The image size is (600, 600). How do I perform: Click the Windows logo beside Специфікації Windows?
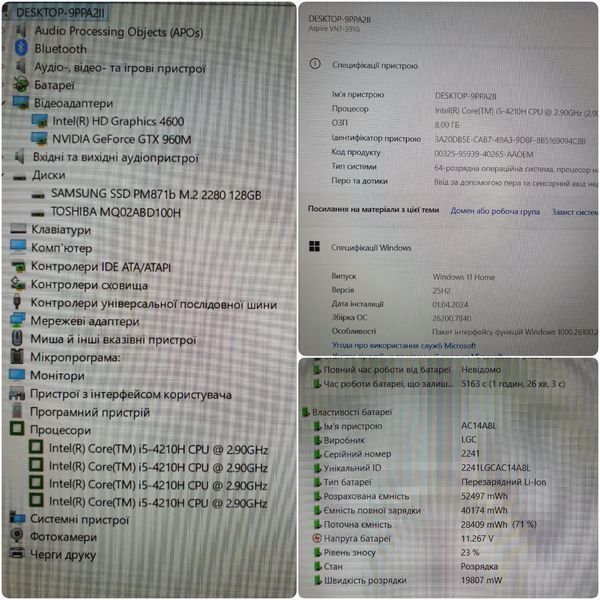coord(314,246)
